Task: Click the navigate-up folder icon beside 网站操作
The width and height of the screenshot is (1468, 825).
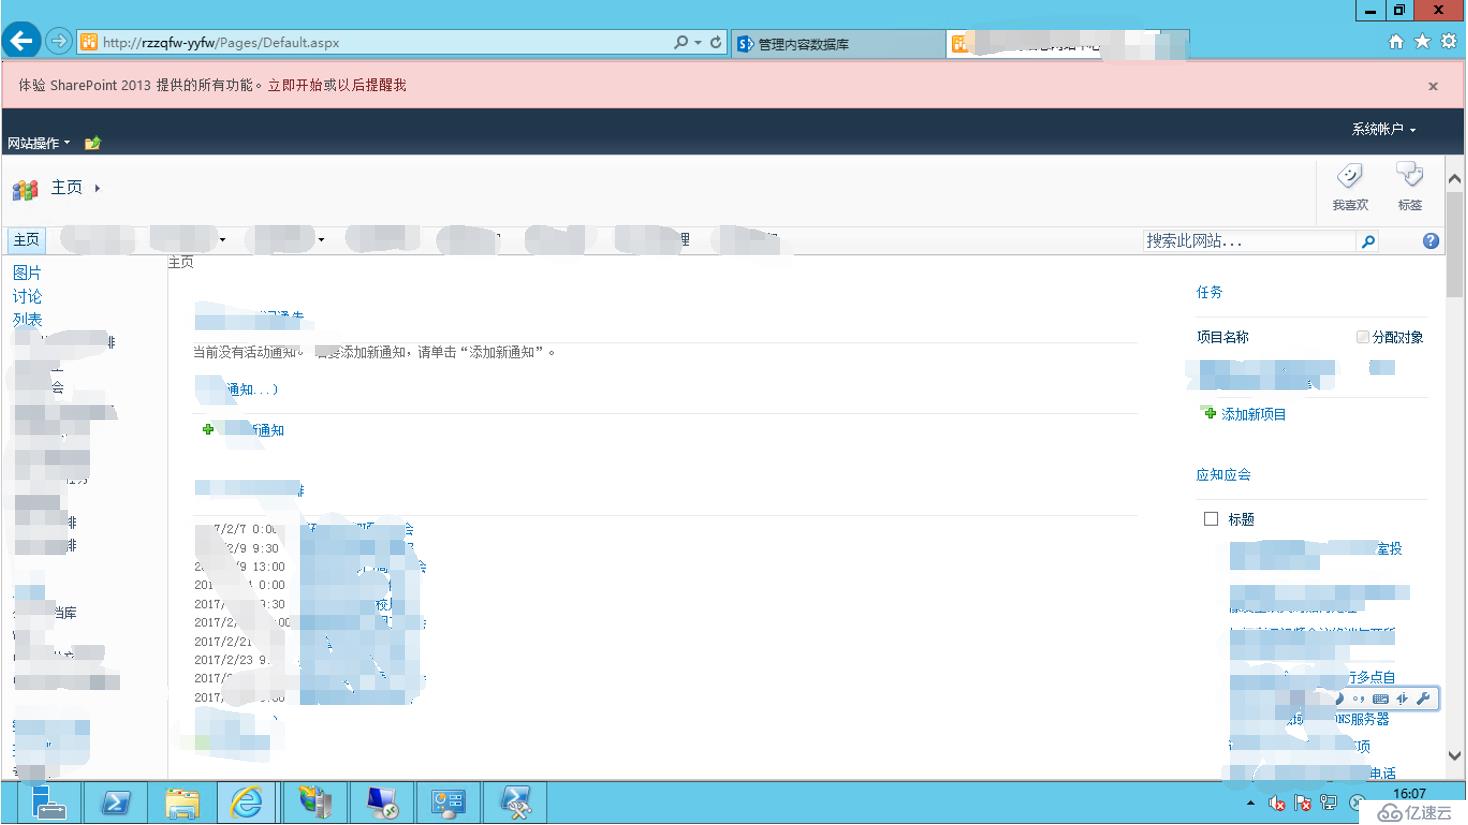Action: (93, 143)
